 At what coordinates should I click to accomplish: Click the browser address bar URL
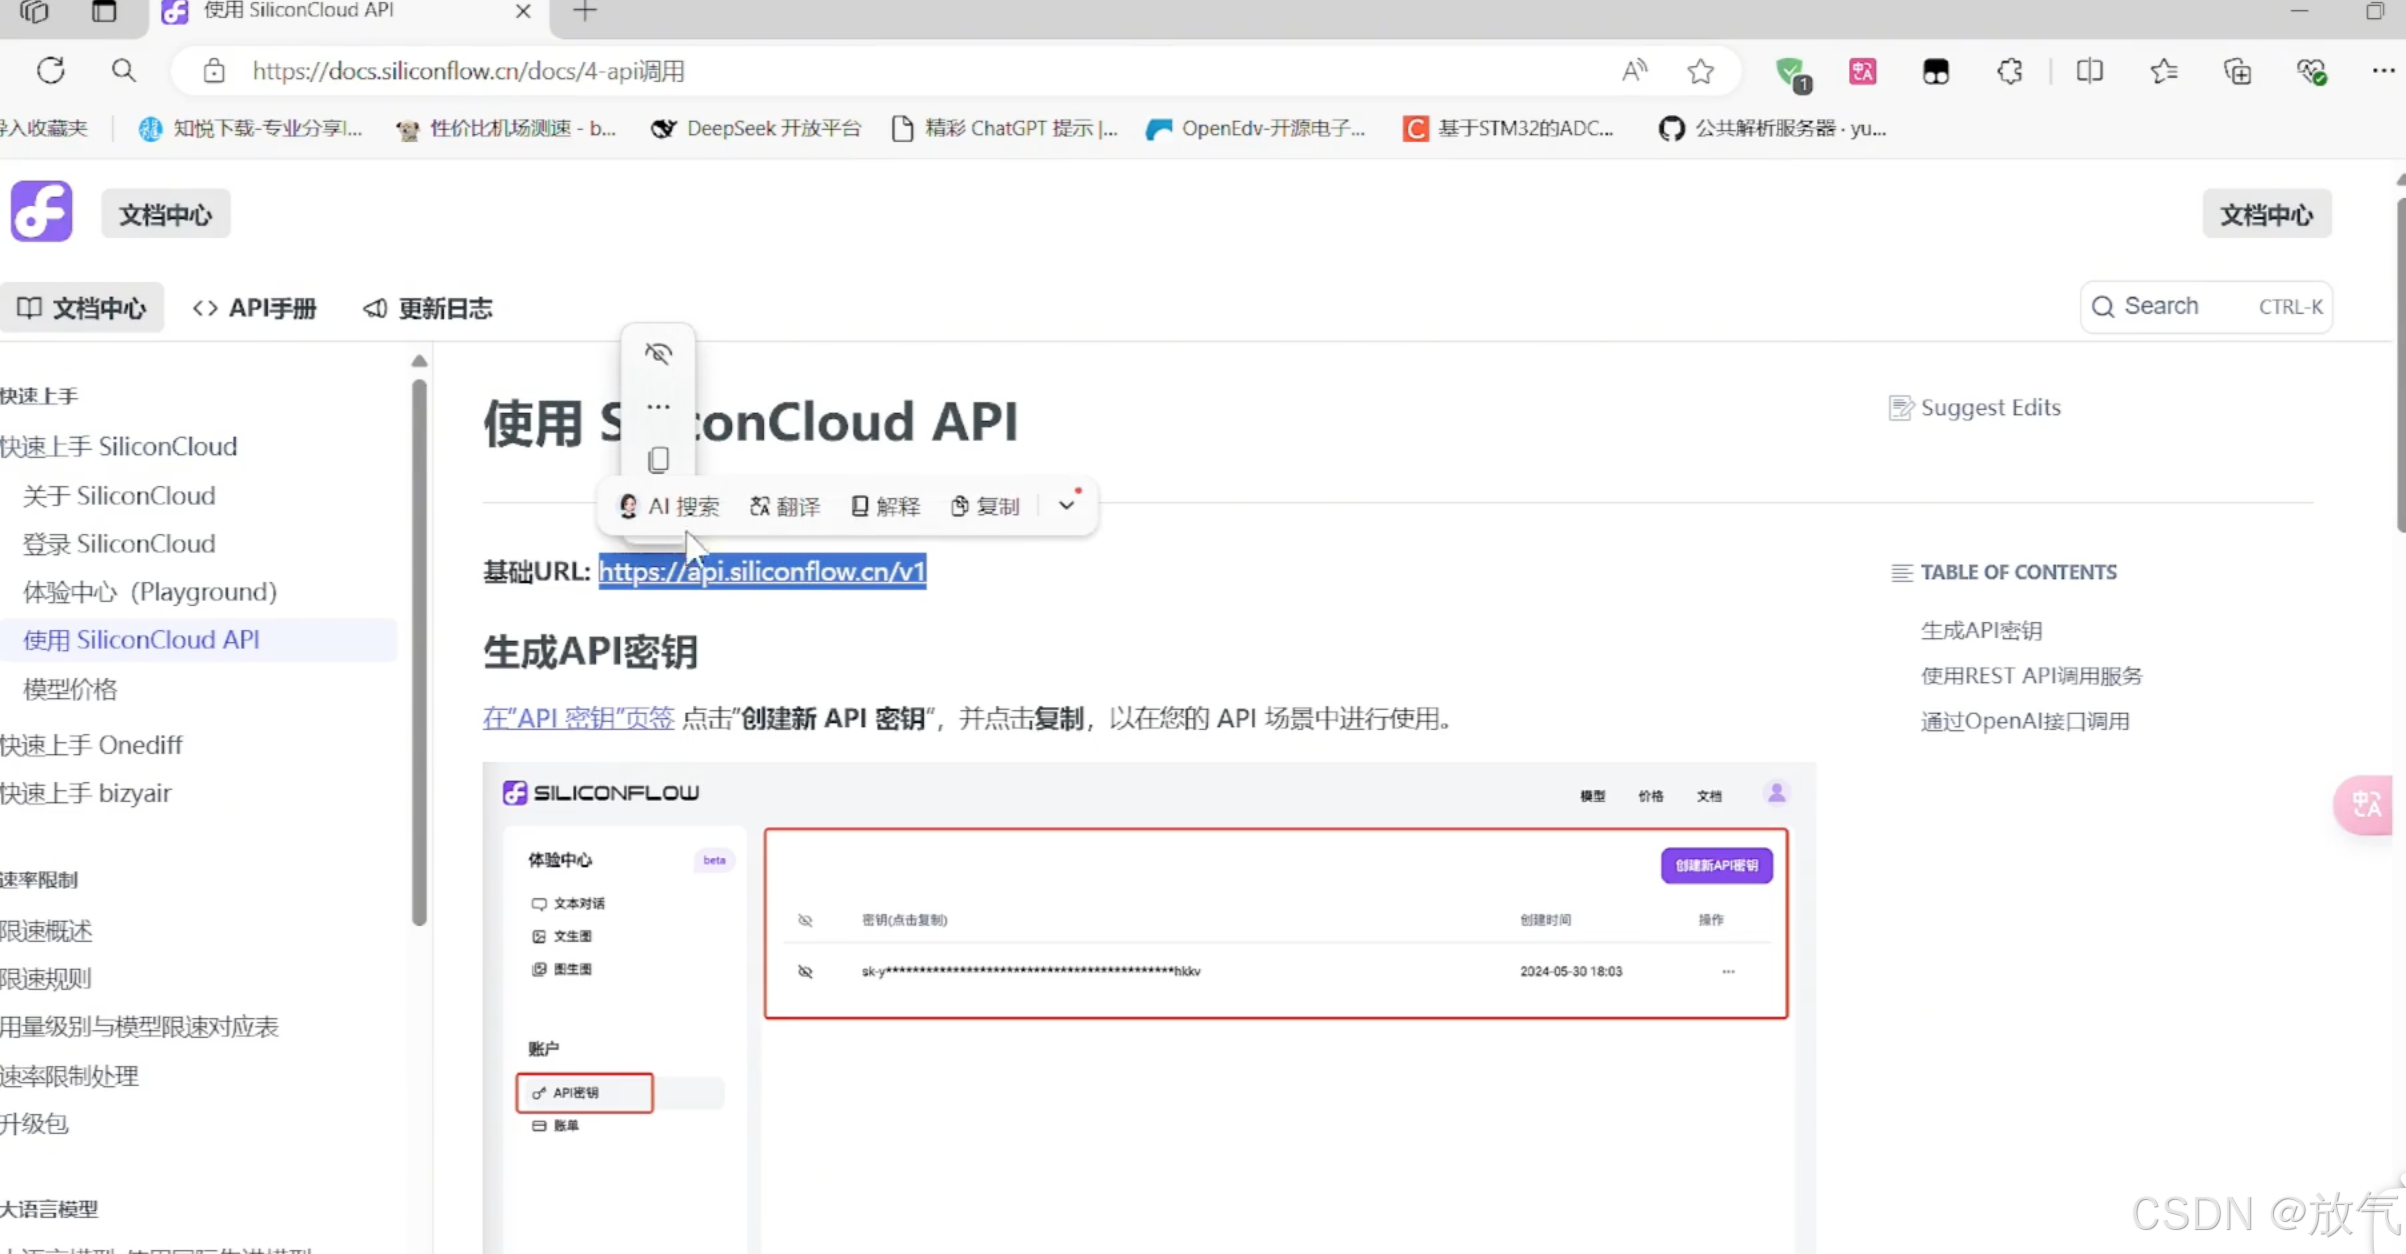point(468,71)
